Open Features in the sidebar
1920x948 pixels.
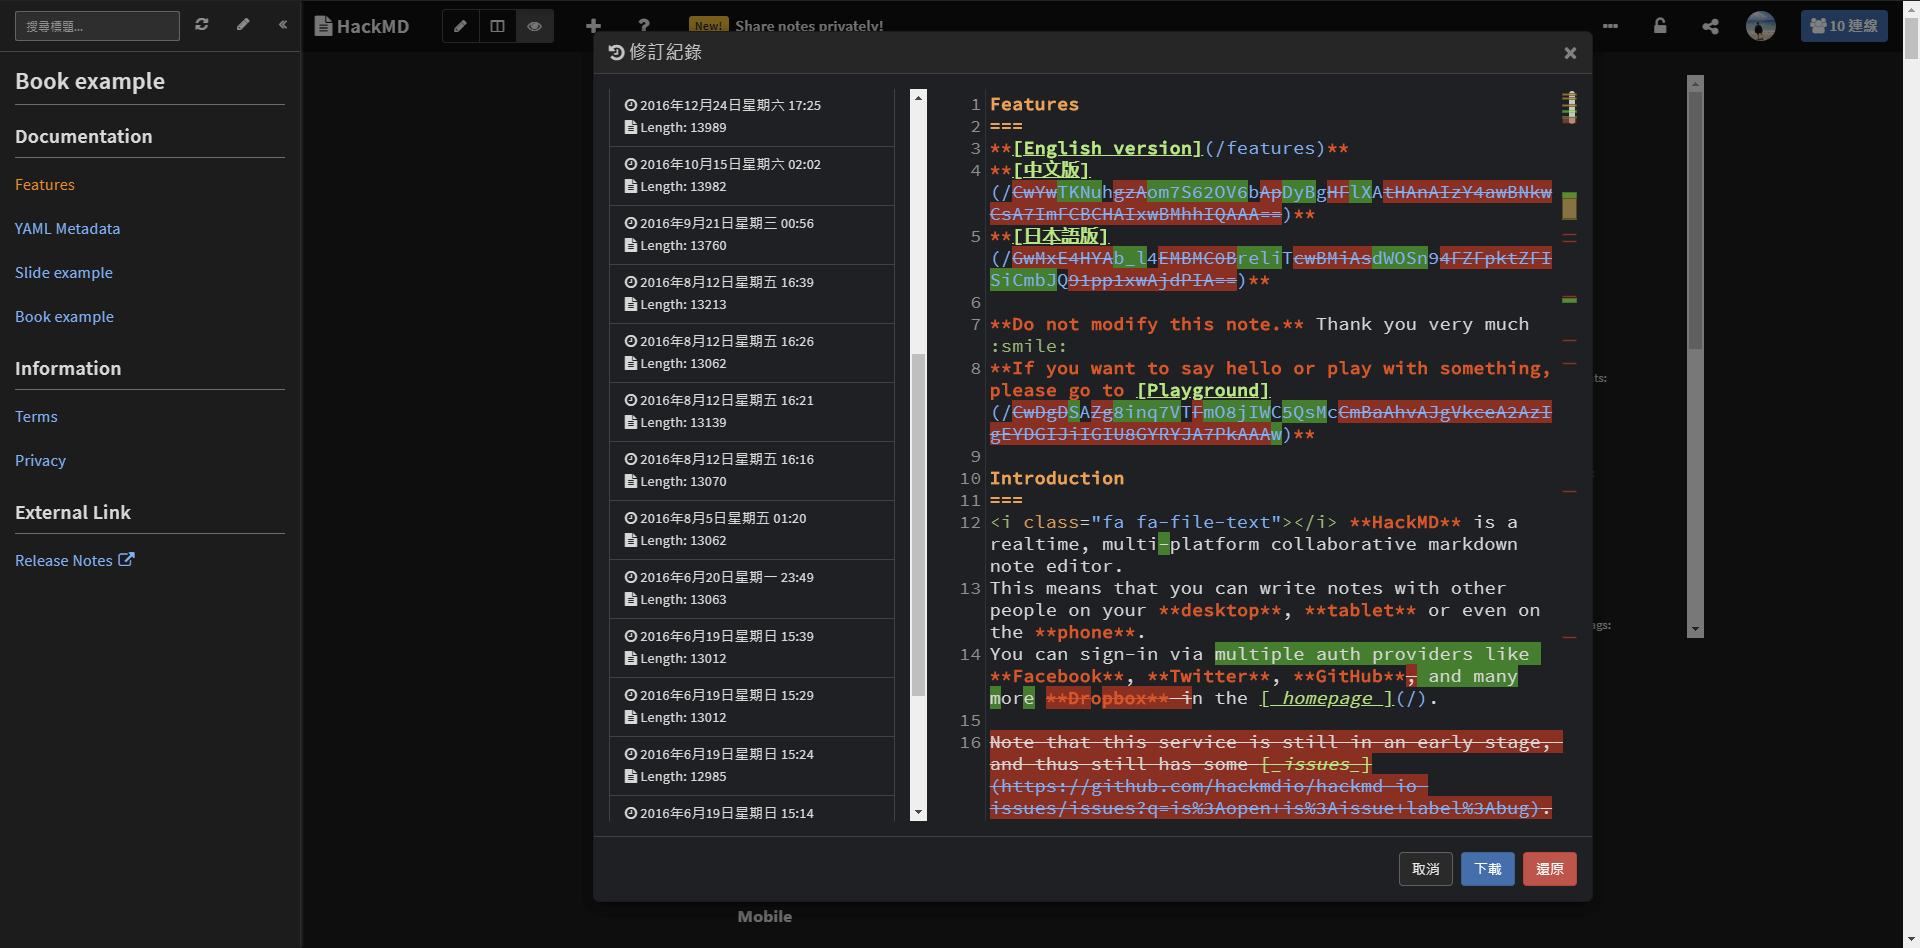pos(45,185)
